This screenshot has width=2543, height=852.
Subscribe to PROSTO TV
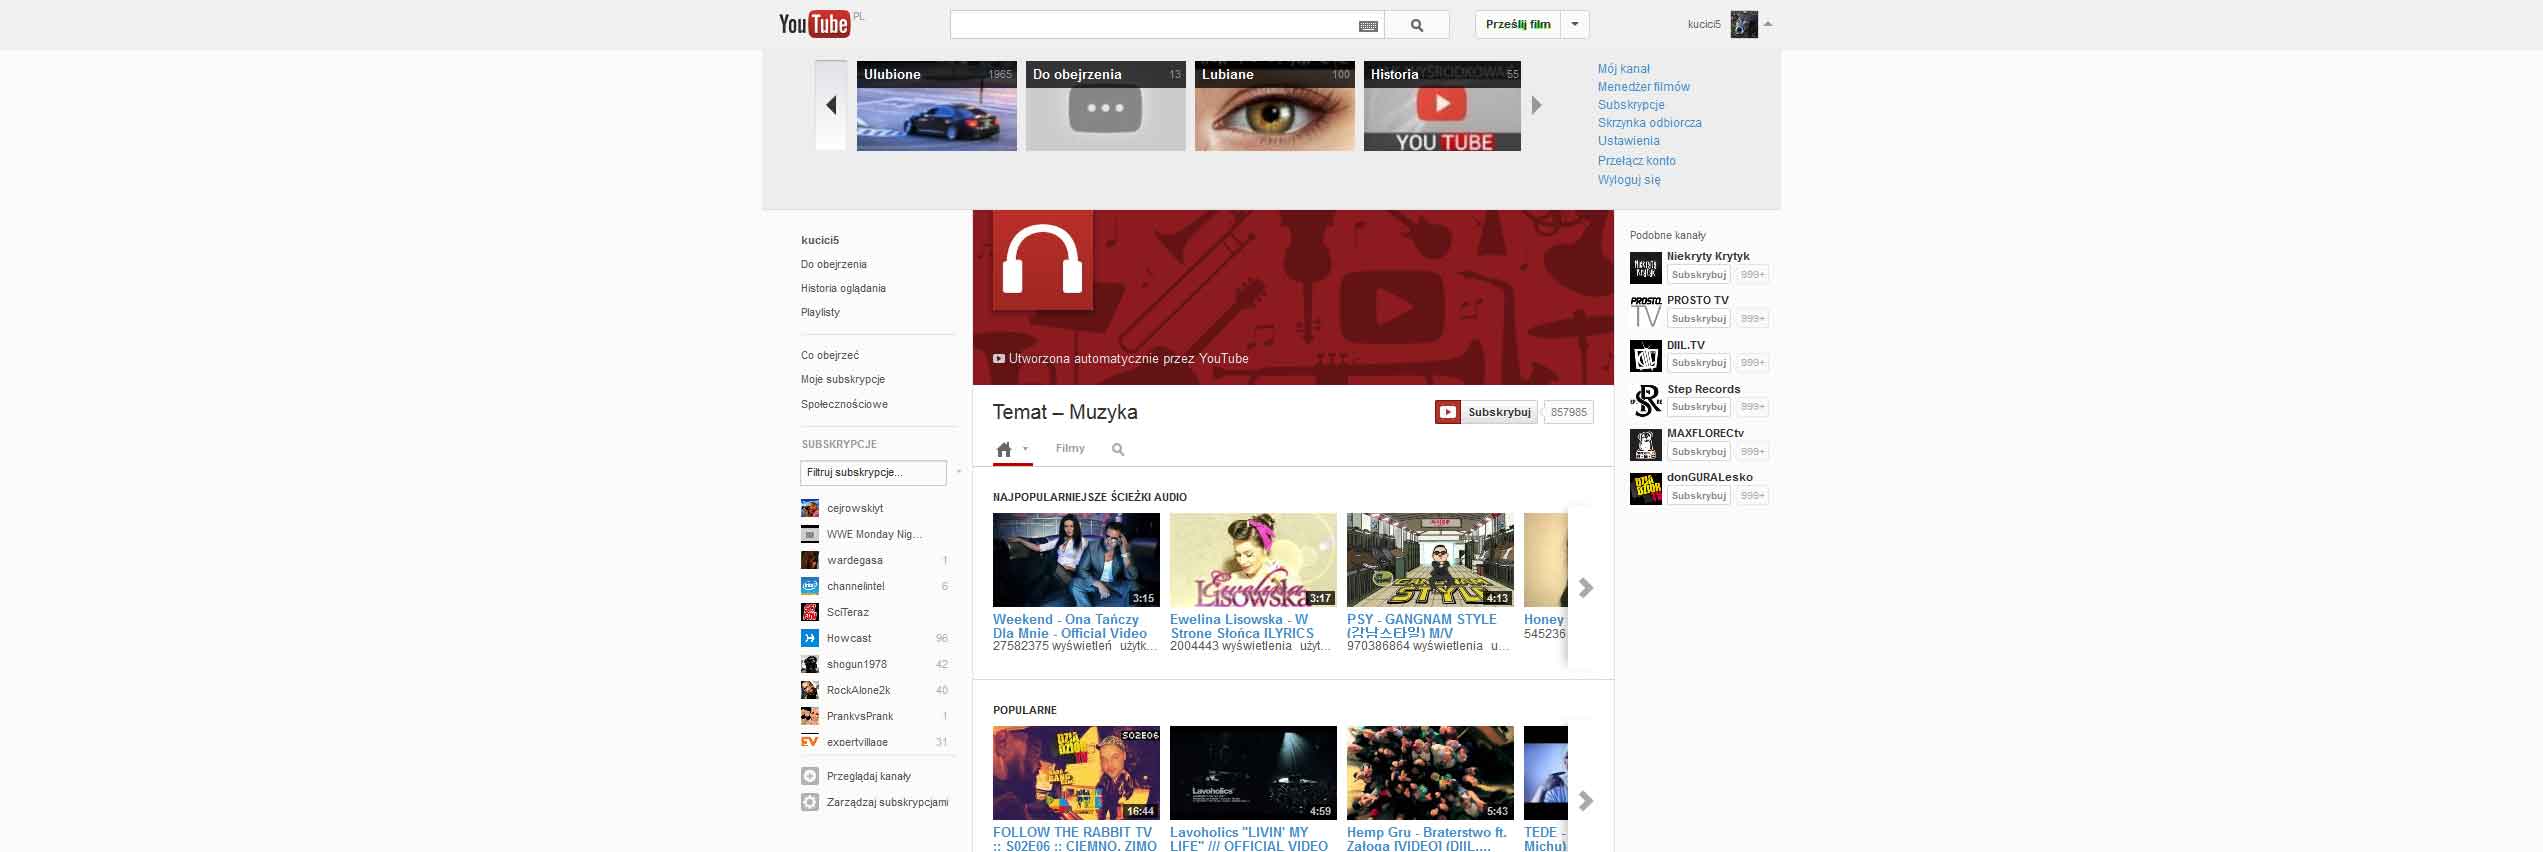tap(1699, 319)
